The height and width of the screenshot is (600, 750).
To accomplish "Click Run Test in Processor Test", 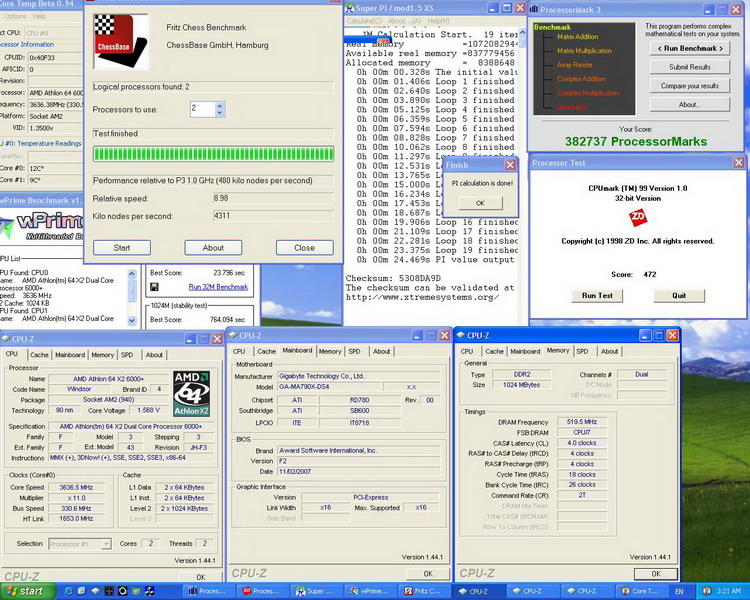I will pyautogui.click(x=597, y=296).
